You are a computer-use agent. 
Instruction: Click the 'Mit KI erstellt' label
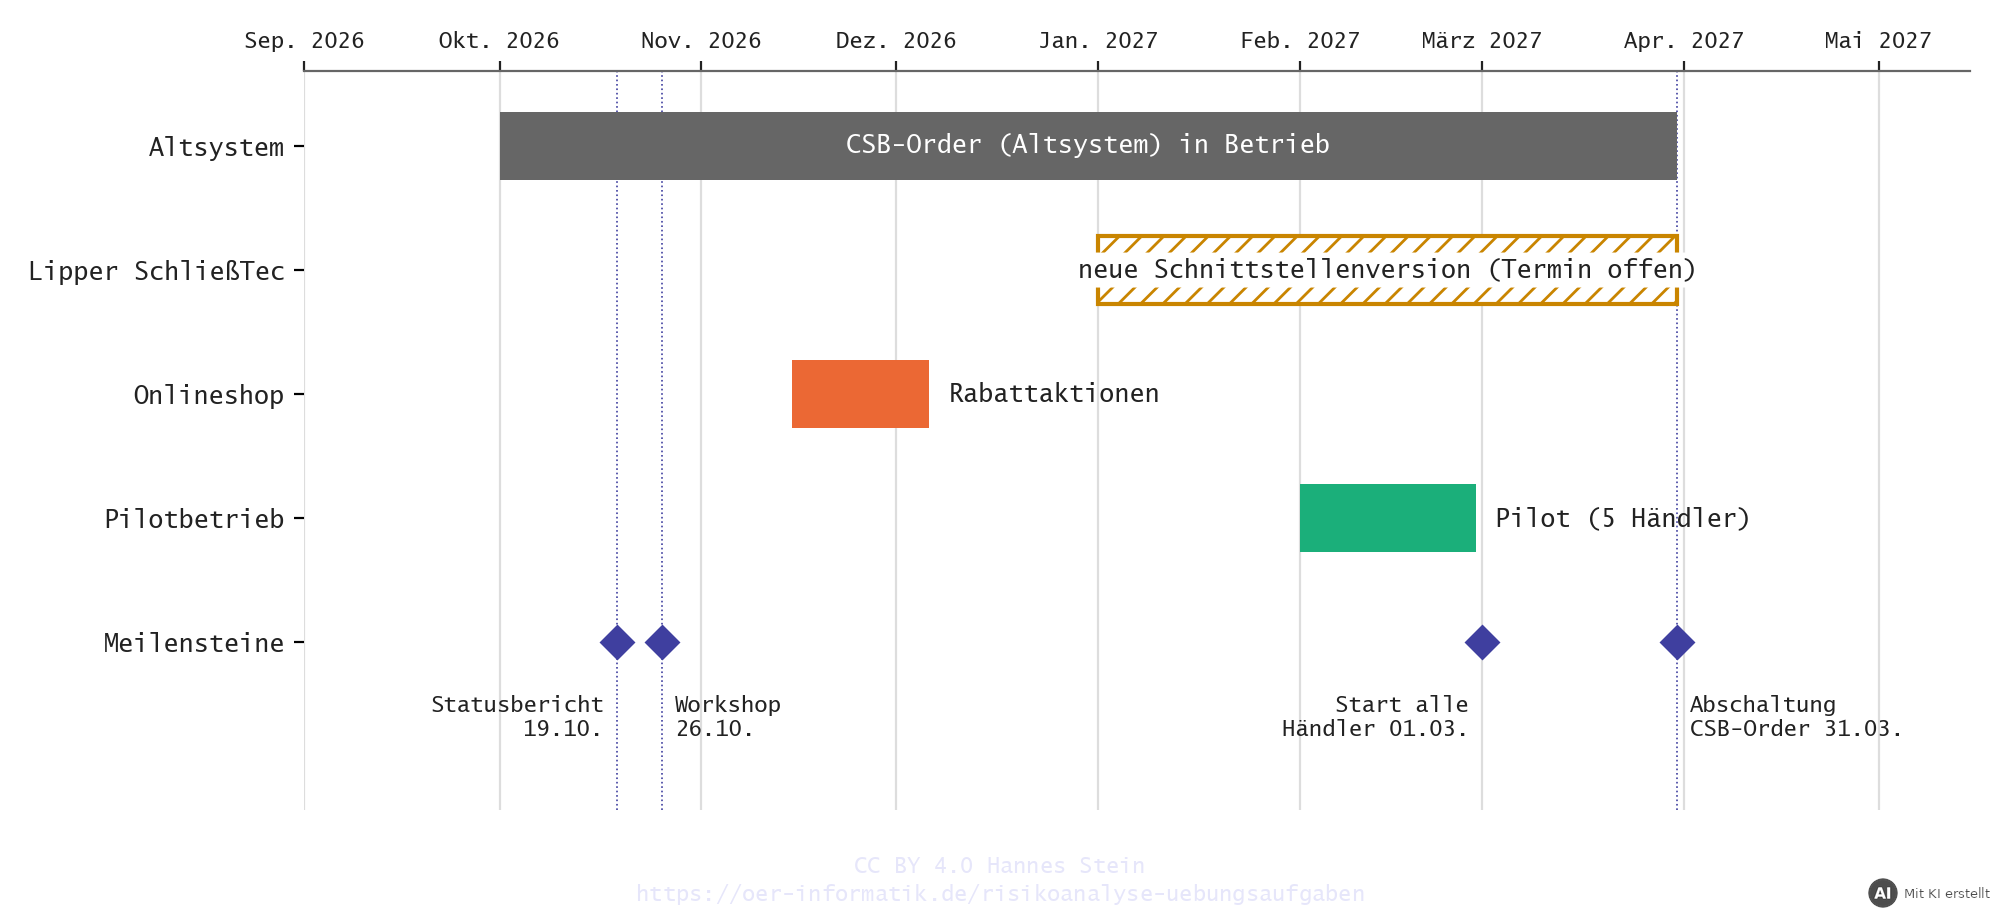click(x=1946, y=894)
